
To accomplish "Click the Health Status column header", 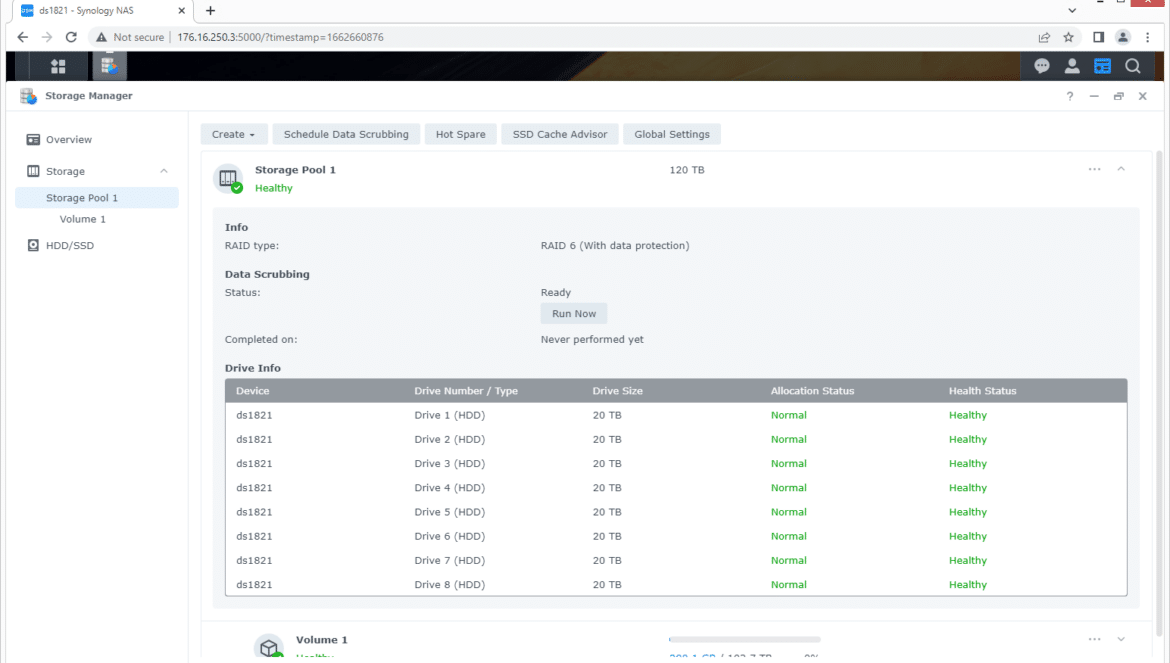I will click(x=982, y=391).
